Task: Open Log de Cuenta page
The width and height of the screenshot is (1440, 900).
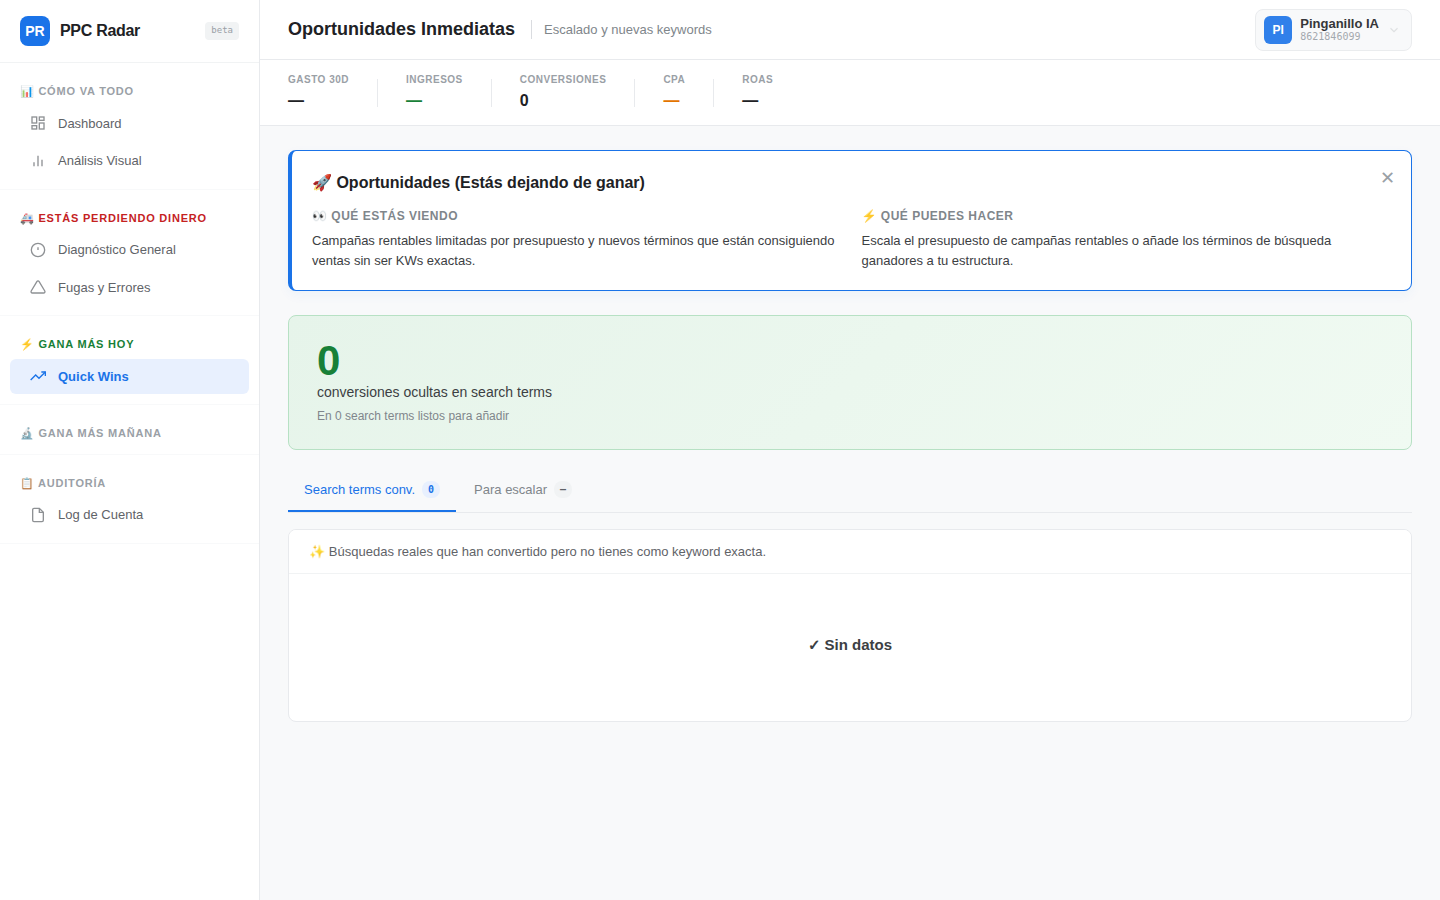Action: [x=129, y=515]
